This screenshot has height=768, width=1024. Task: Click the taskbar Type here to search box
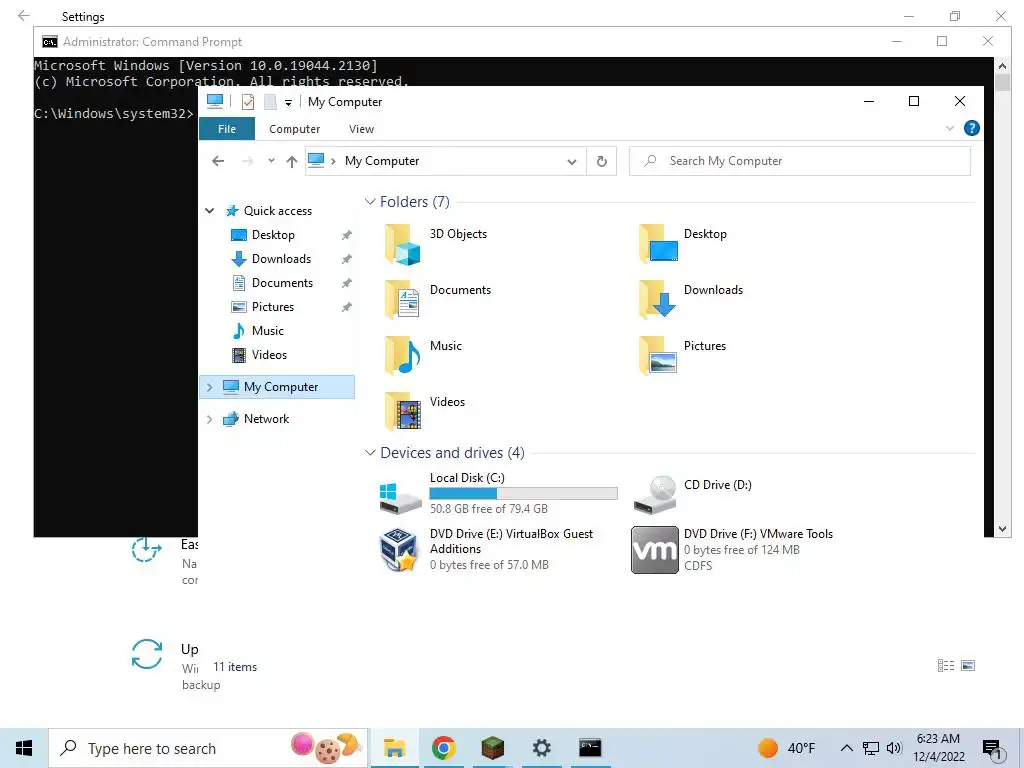click(x=208, y=748)
